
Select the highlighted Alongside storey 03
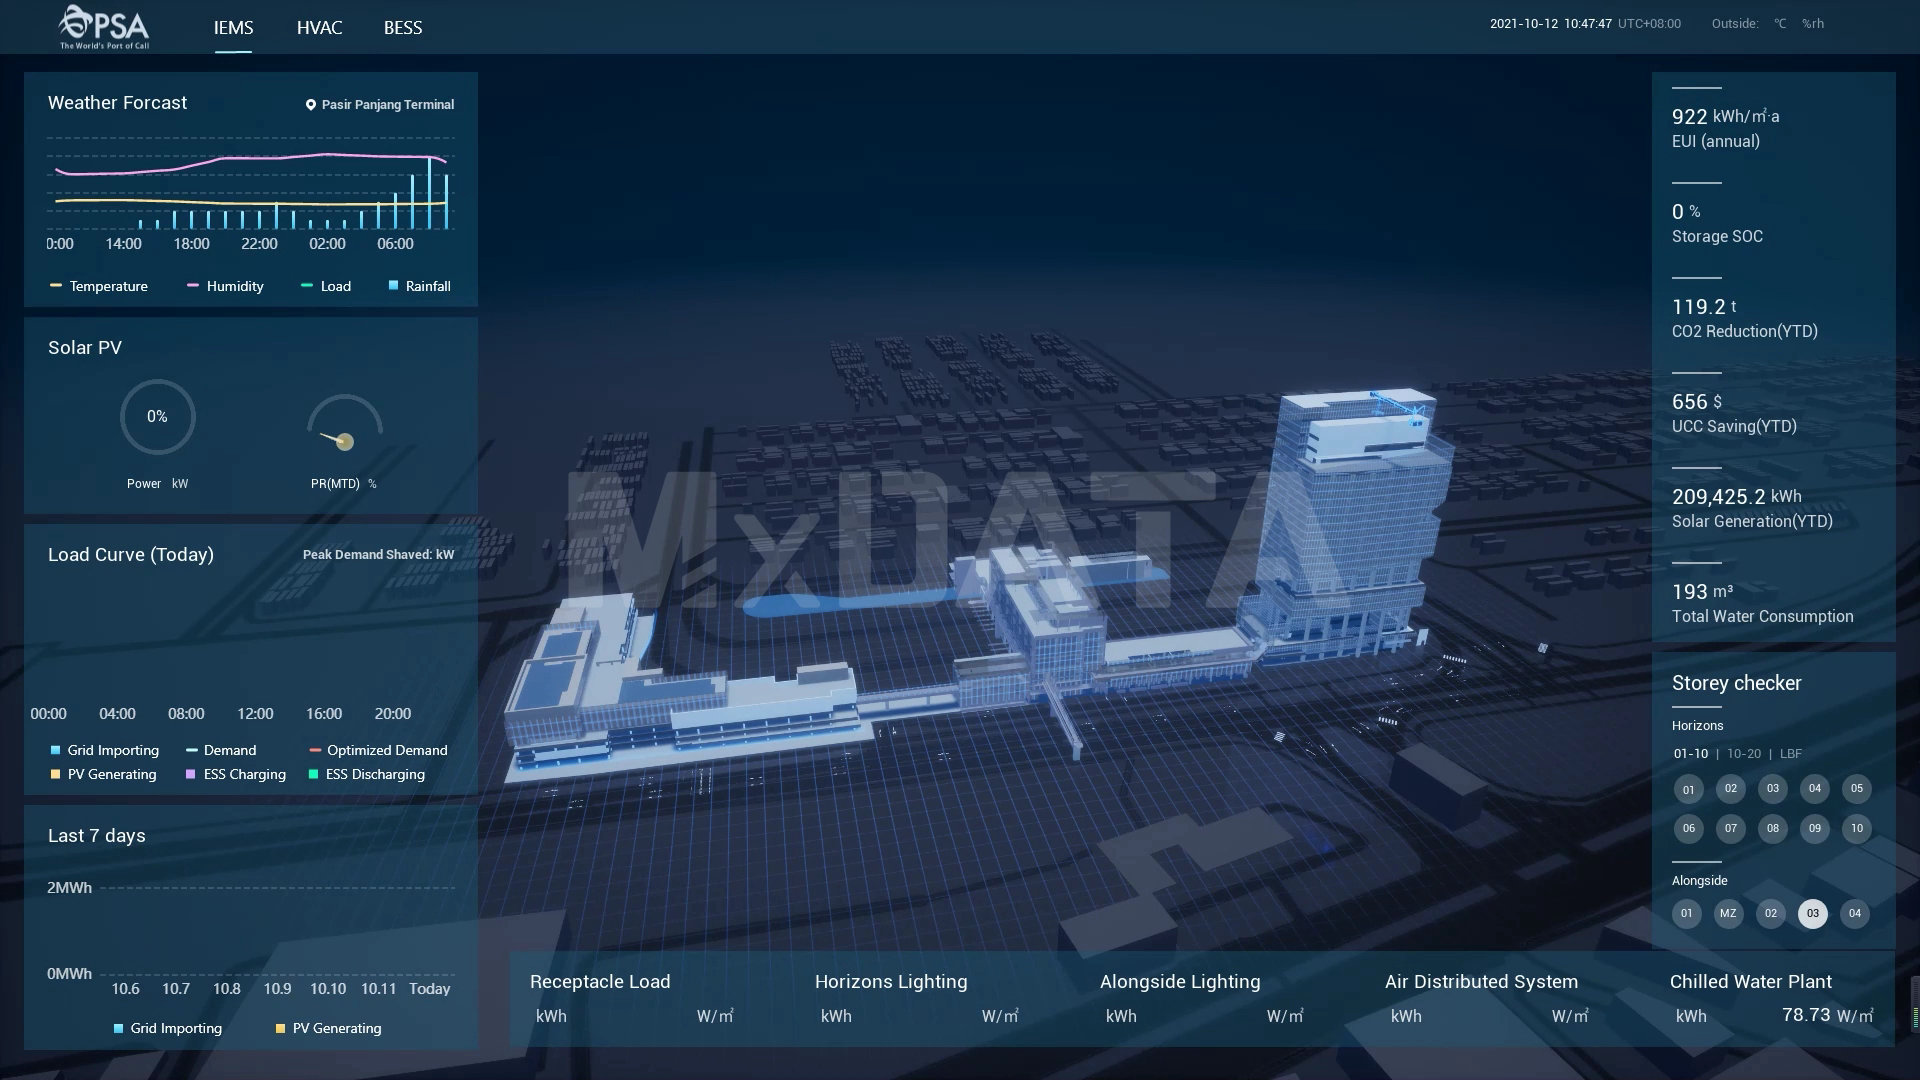1812,914
